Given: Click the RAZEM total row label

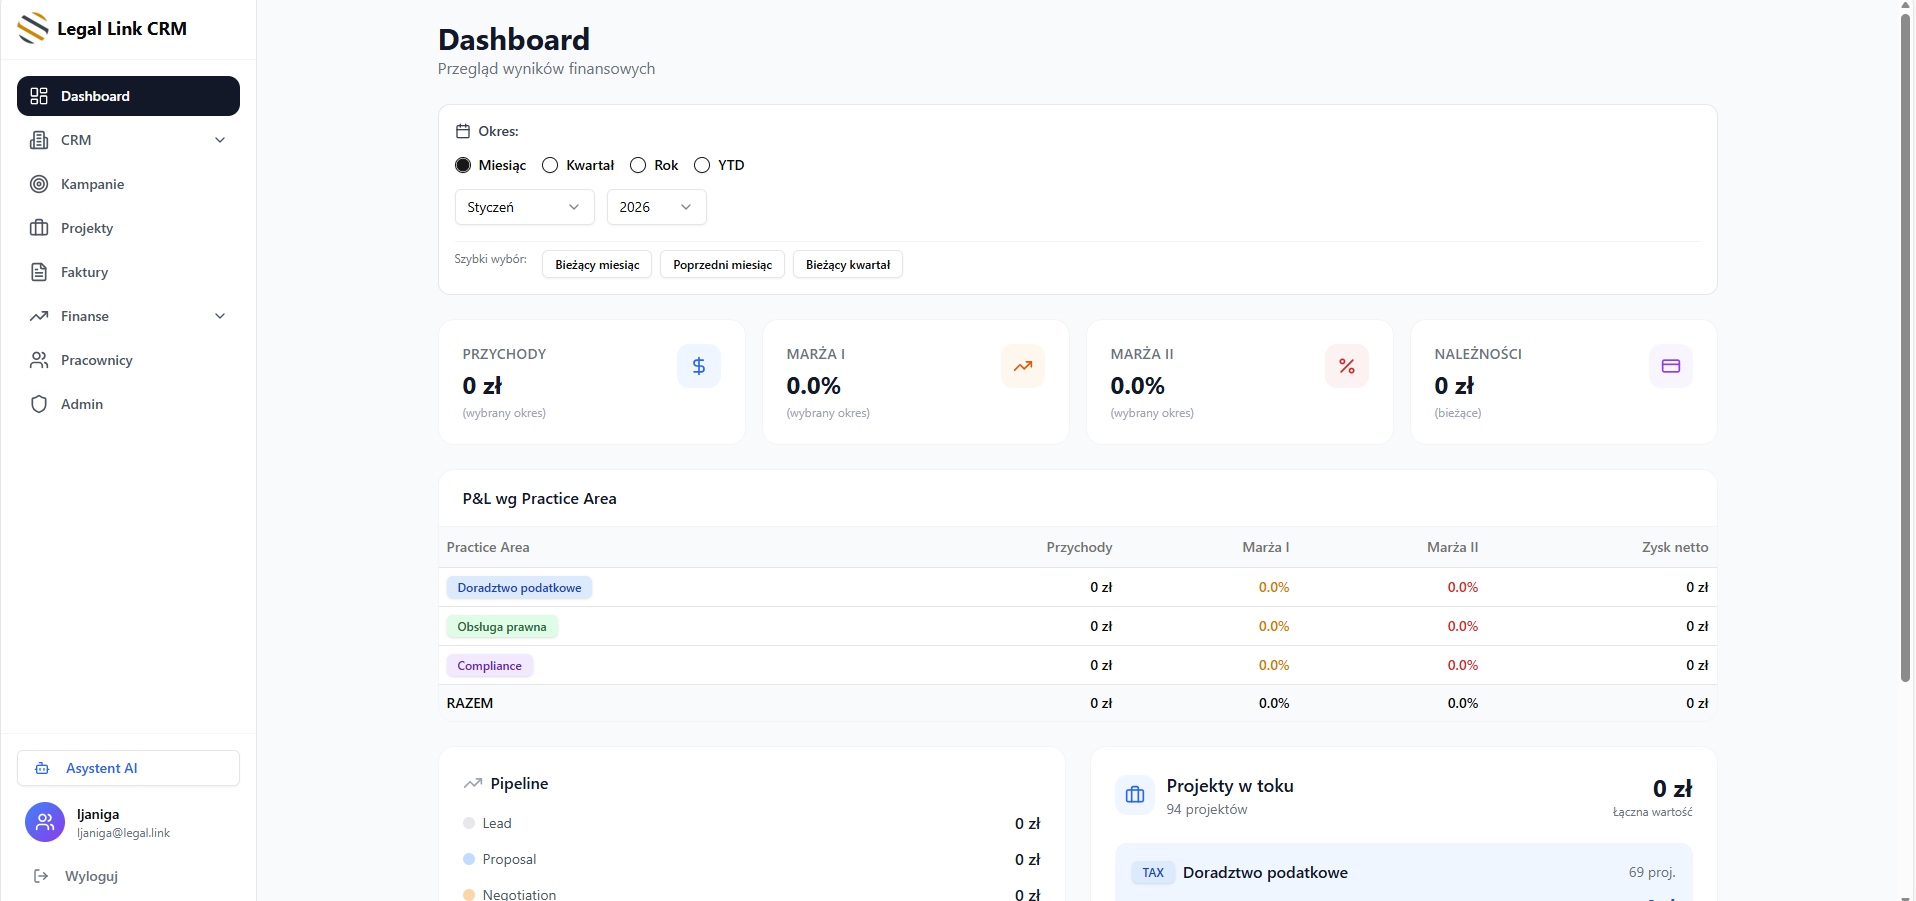Looking at the screenshot, I should tap(470, 703).
